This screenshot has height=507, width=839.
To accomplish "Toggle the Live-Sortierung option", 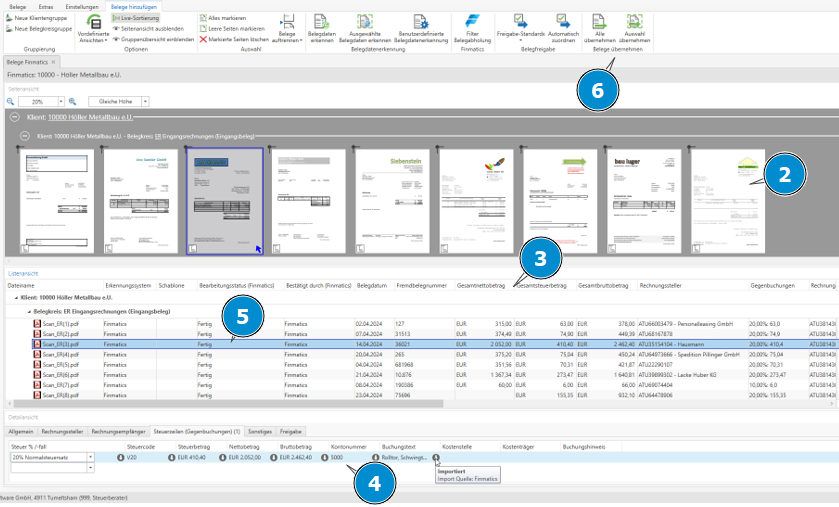I will coord(134,18).
